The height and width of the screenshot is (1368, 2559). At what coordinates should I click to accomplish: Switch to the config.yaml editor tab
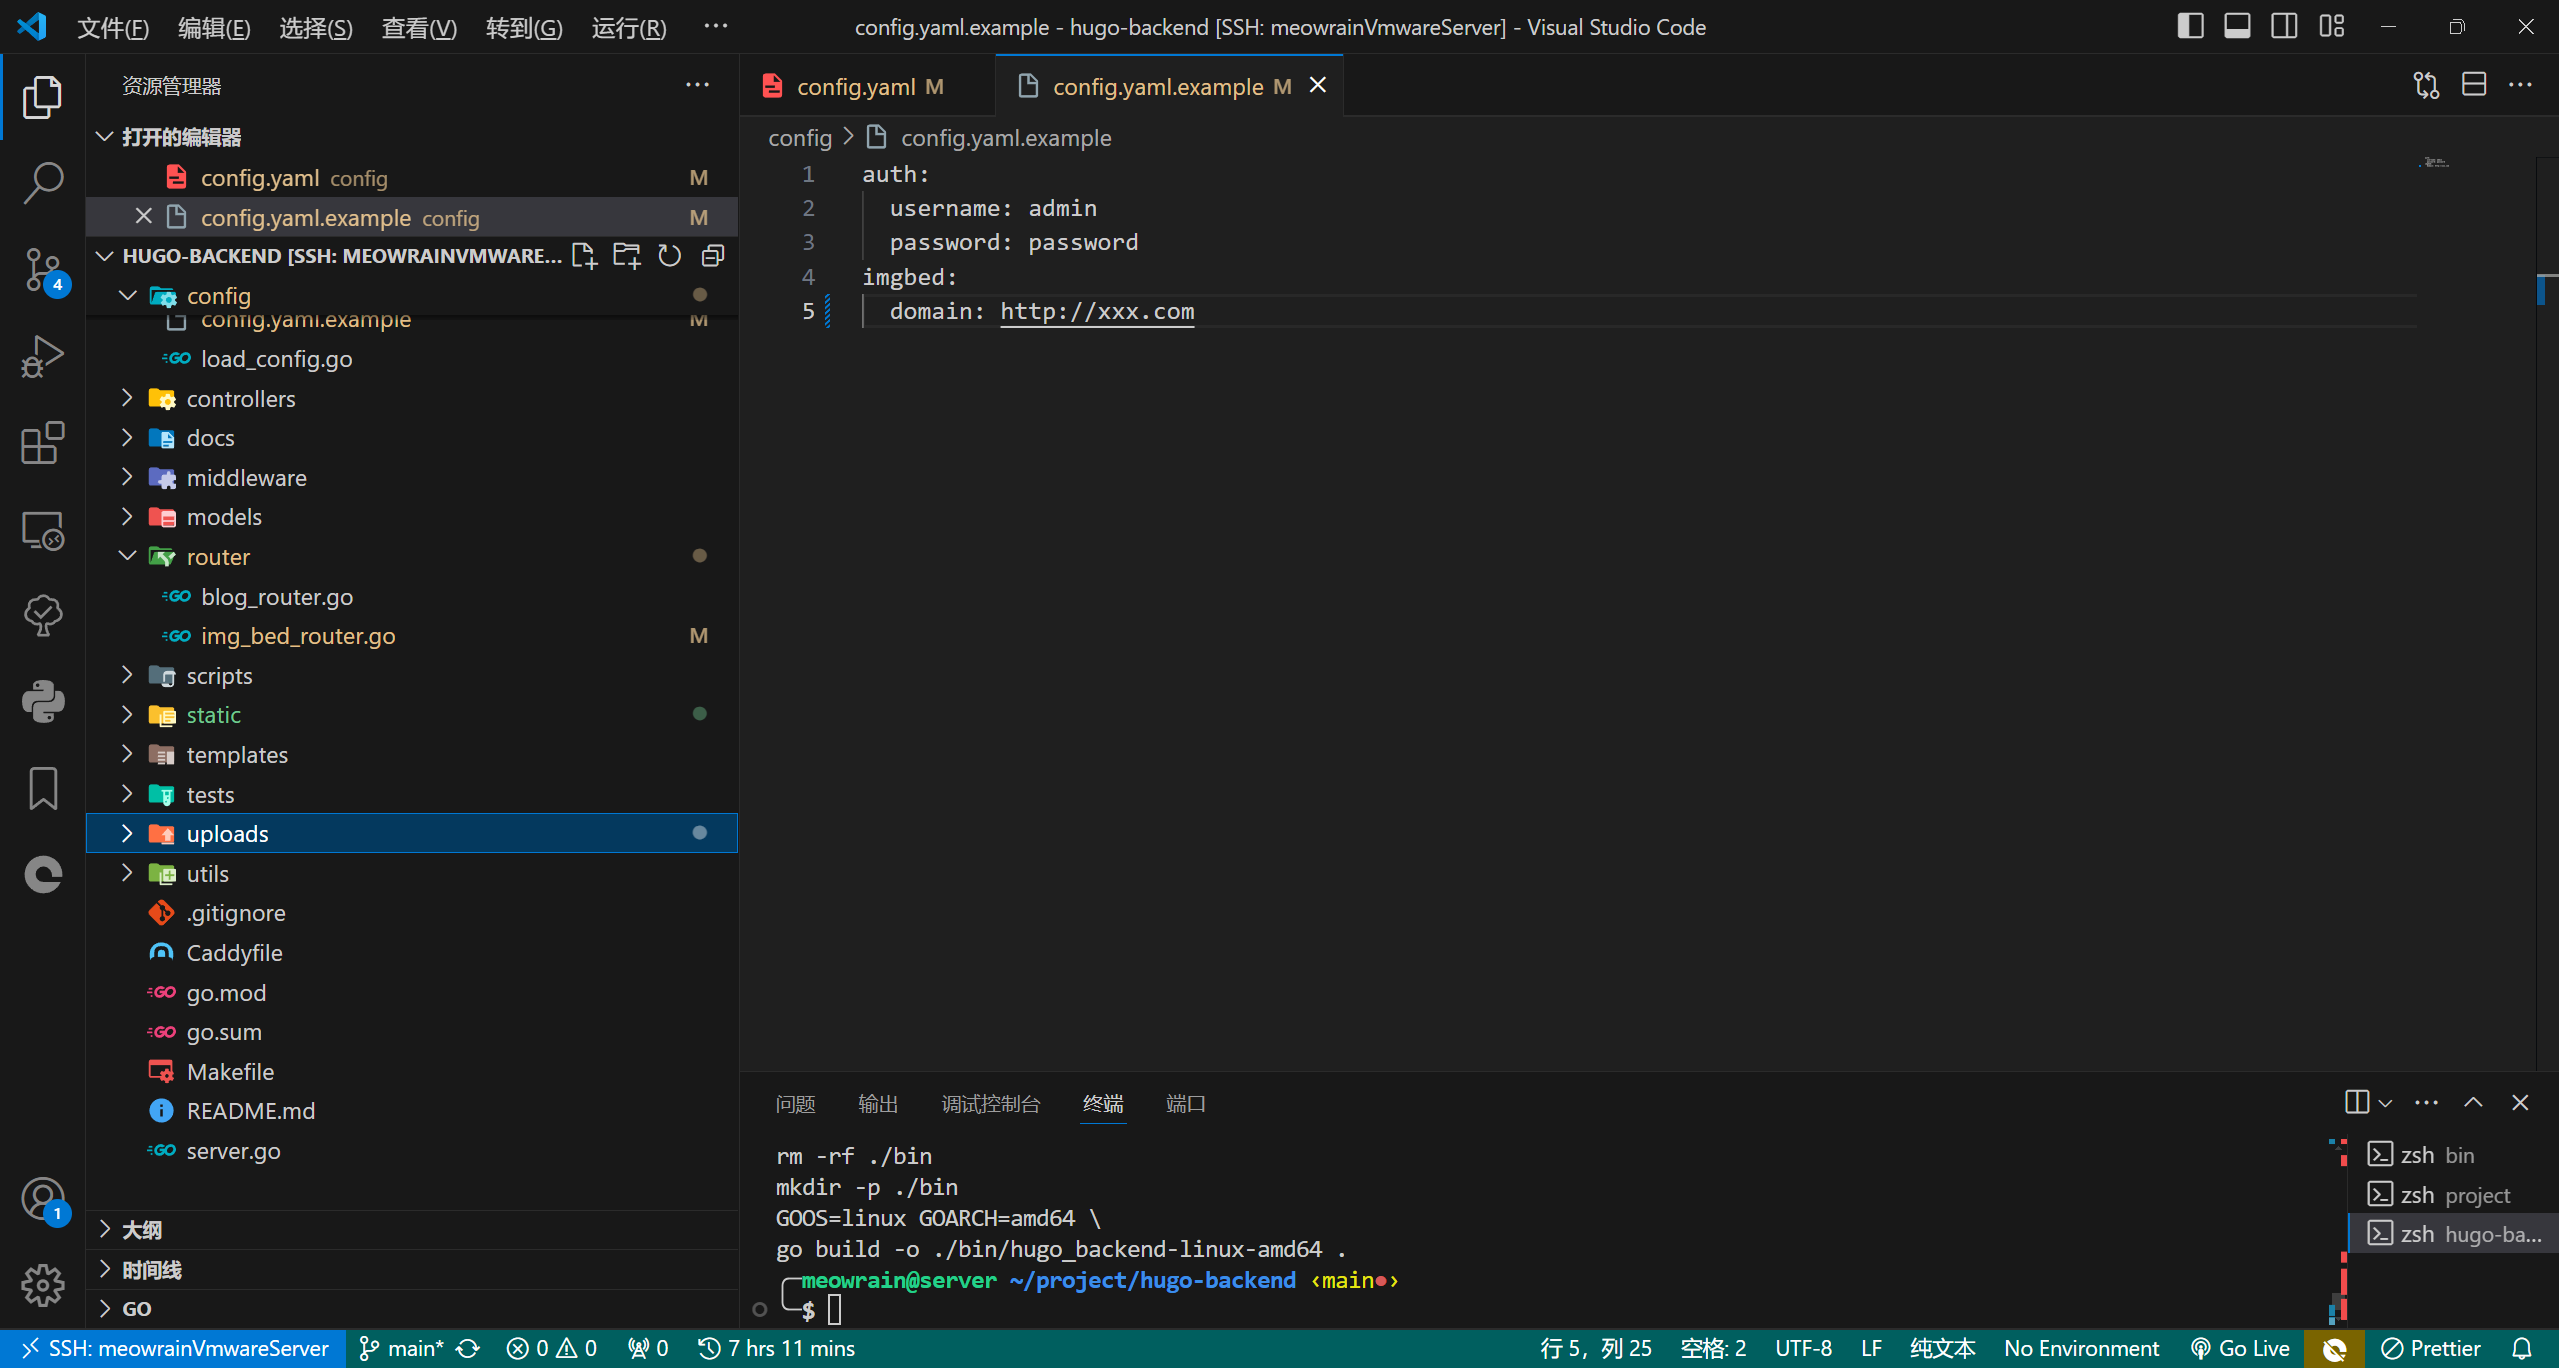pos(855,87)
